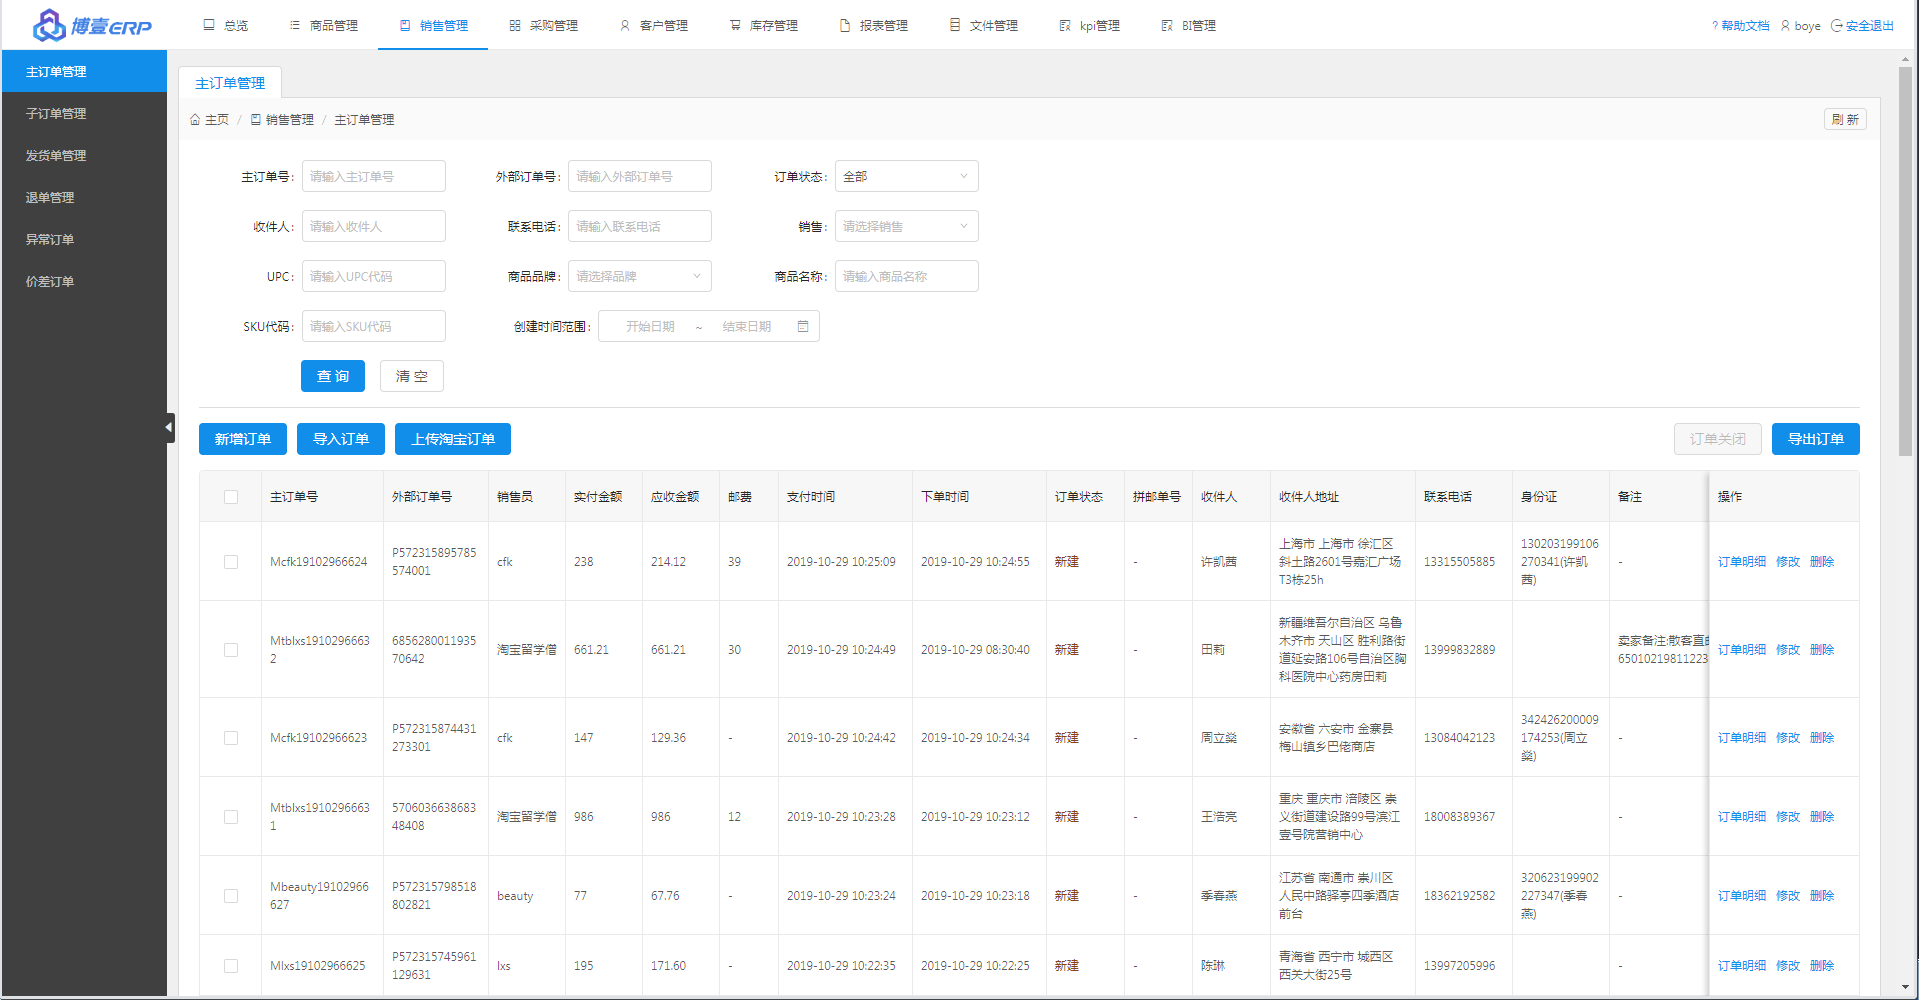Click the BI管理 icon
1919x1000 pixels.
tap(1167, 25)
